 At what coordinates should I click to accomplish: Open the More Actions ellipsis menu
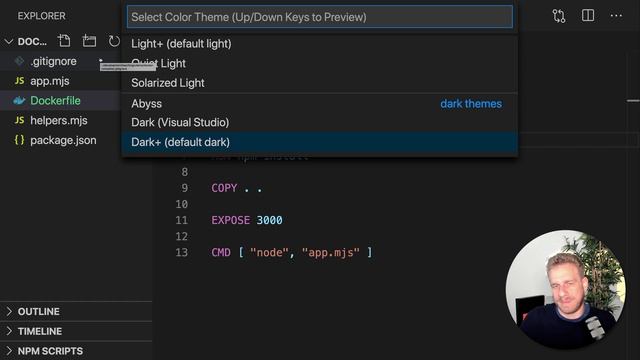[616, 16]
